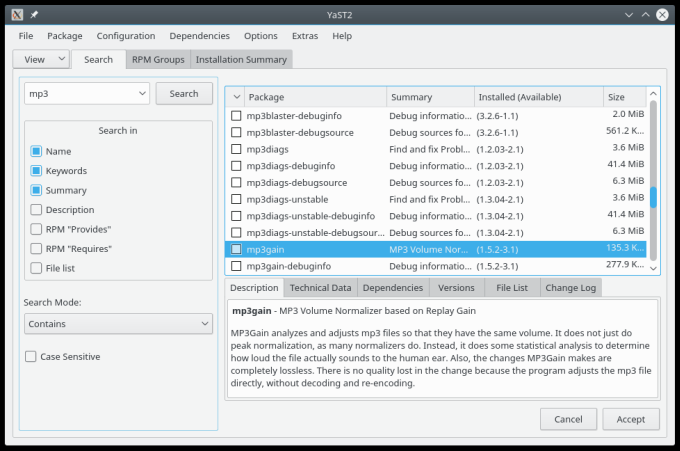Viewport: 680px width, 451px height.
Task: Click the package list vertical scrollbar handle
Action: pyautogui.click(x=653, y=197)
